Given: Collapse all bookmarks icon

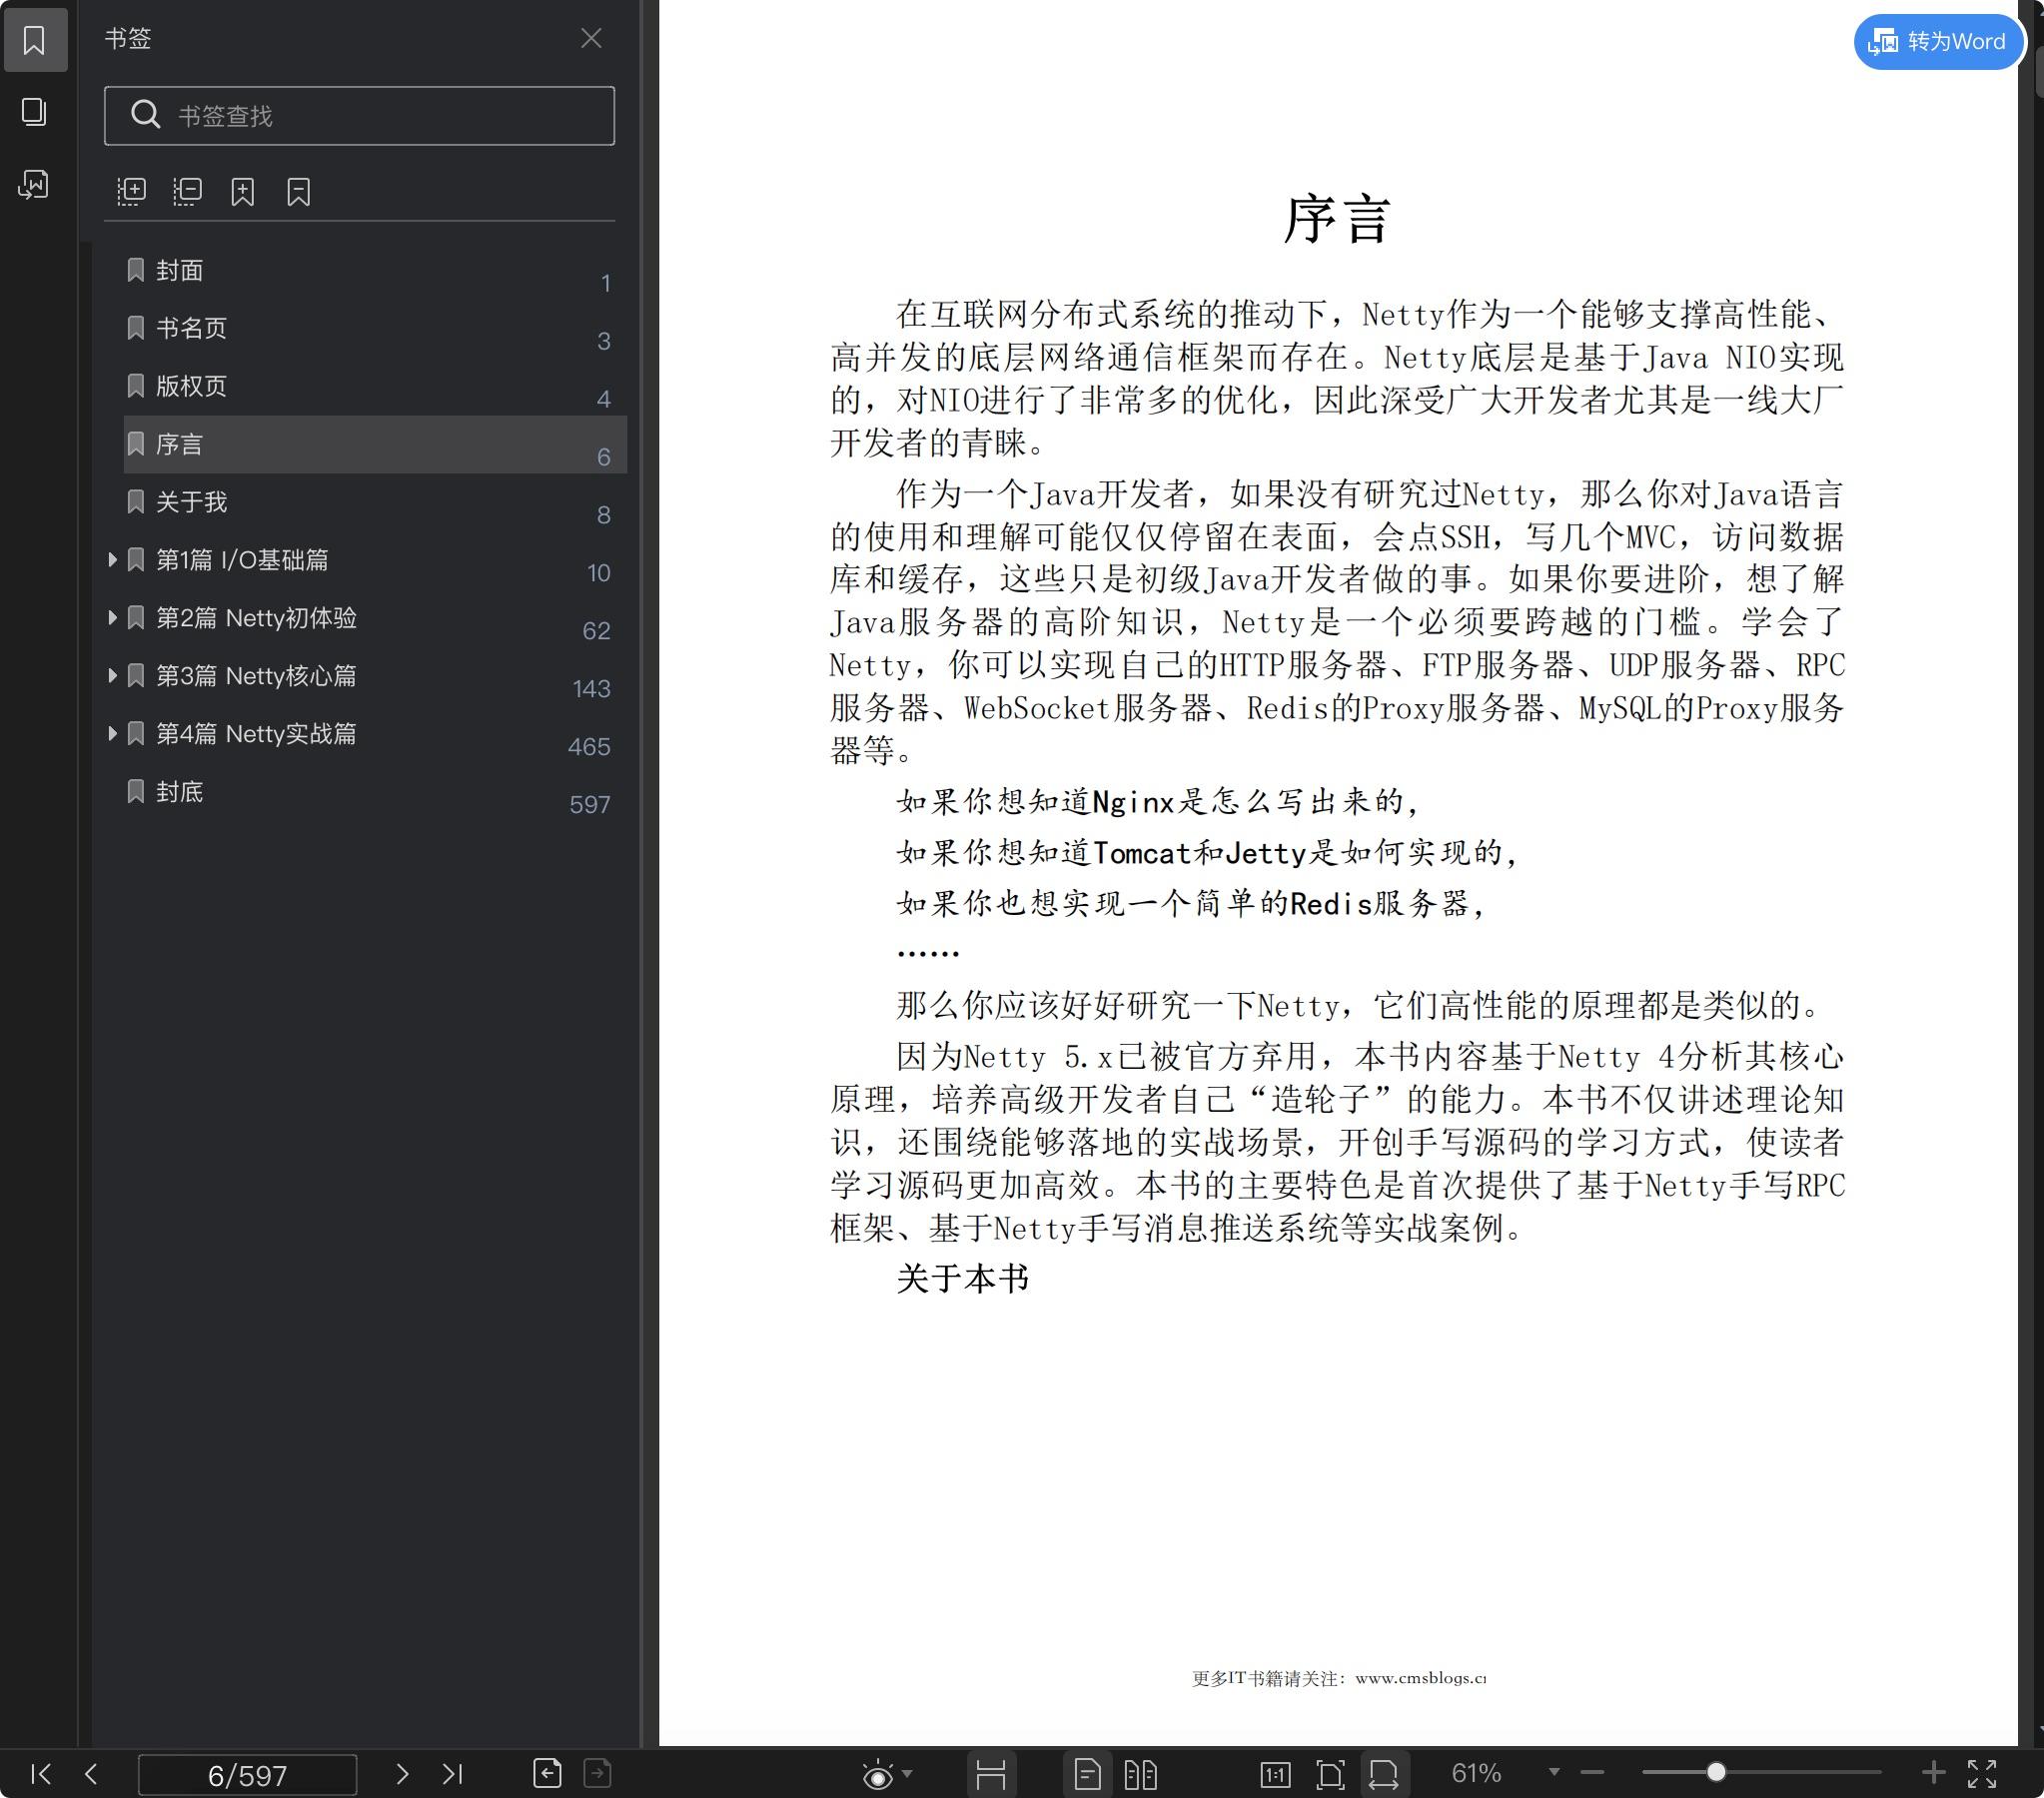Looking at the screenshot, I should click(x=187, y=191).
